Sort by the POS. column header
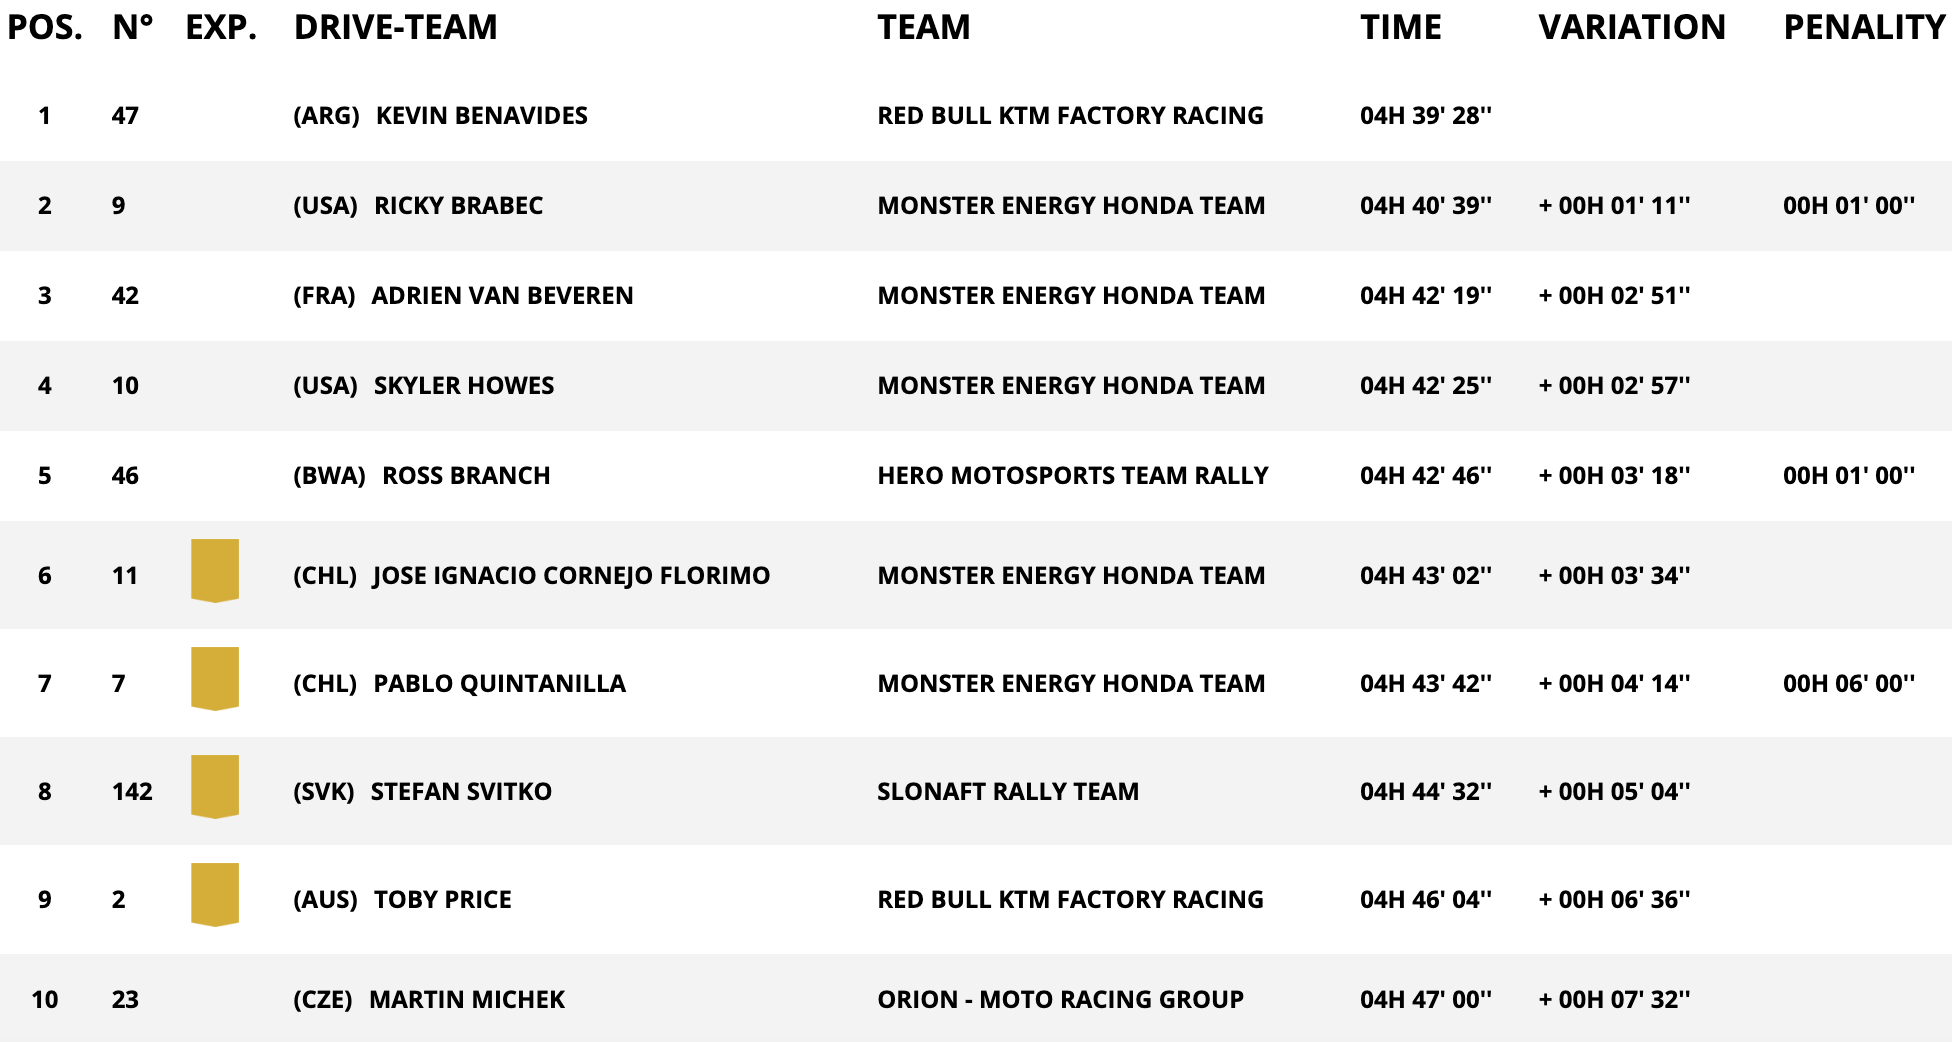The width and height of the screenshot is (1952, 1042). tap(45, 27)
